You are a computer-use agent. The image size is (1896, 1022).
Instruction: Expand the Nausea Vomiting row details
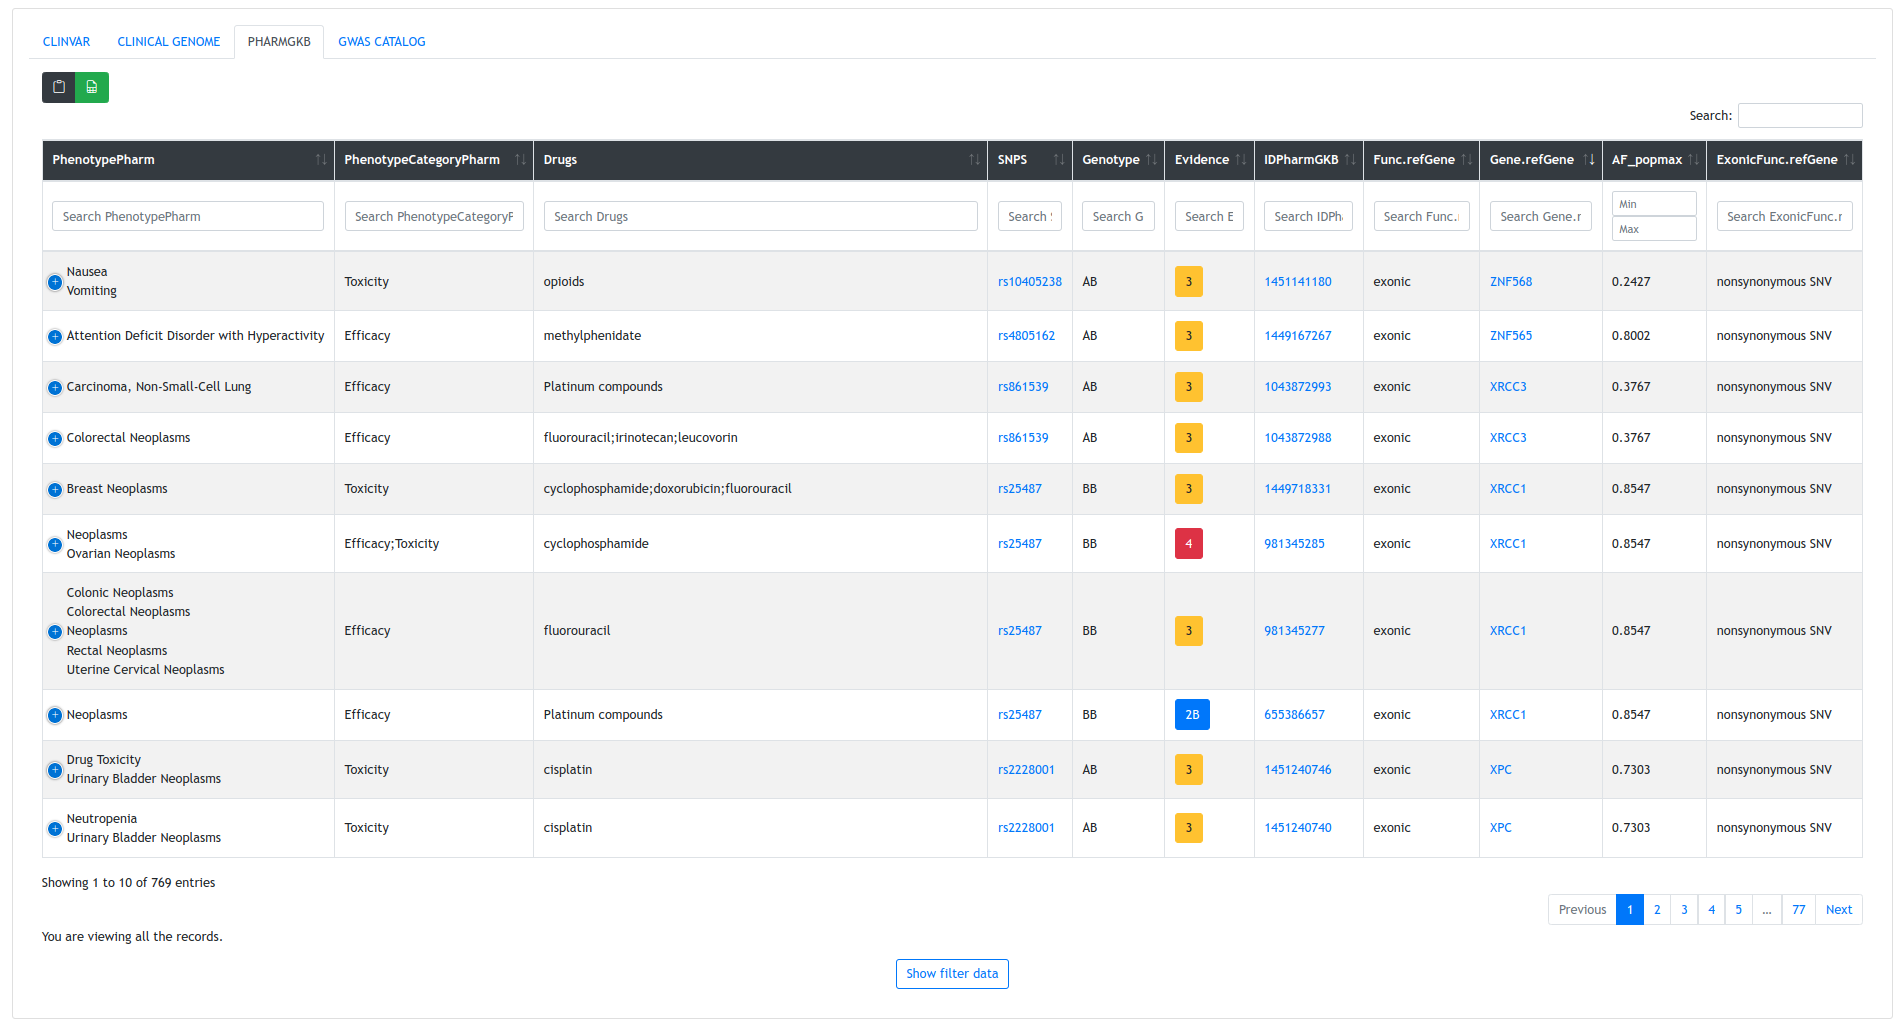click(x=55, y=282)
